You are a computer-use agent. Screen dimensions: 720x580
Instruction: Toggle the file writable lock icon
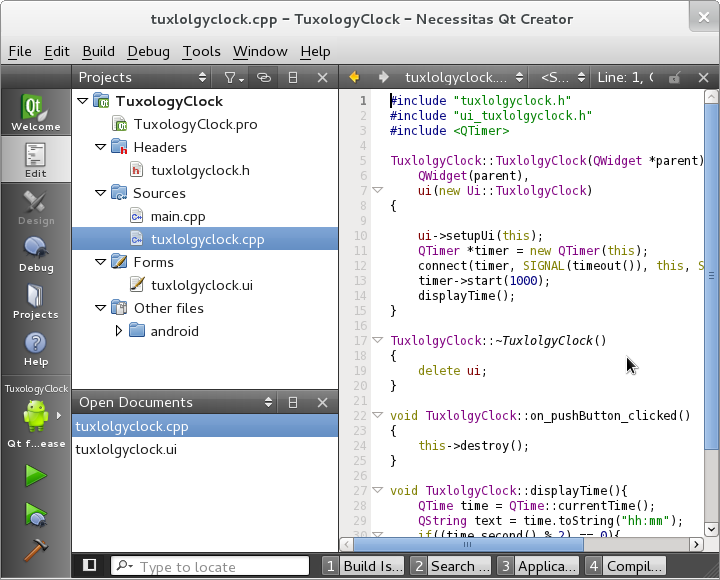click(x=674, y=78)
